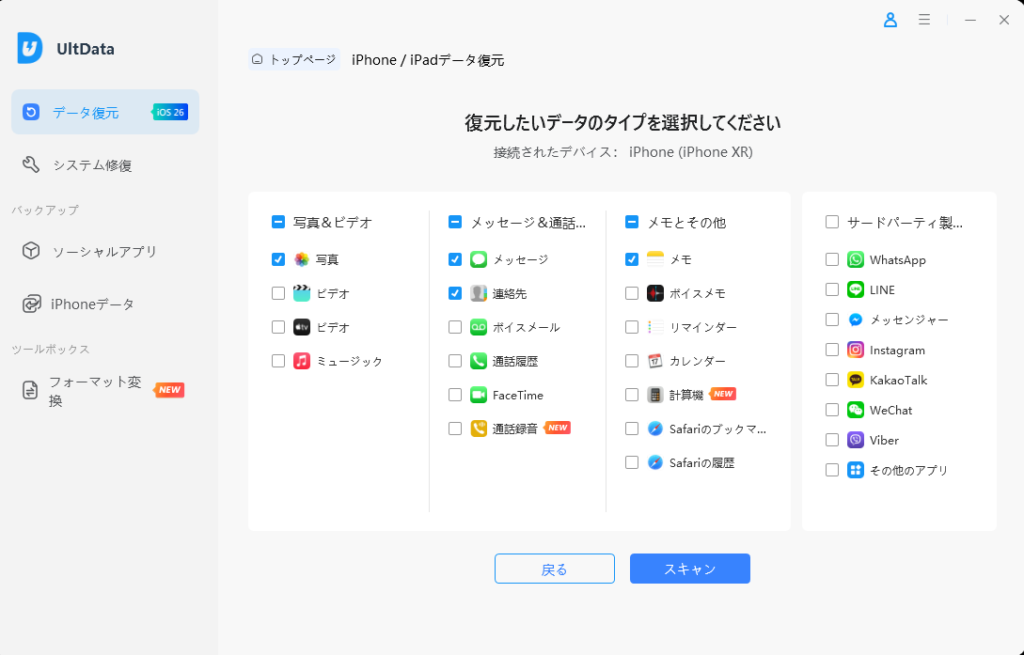This screenshot has width=1024, height=655.
Task: Click the WhatsApp app icon
Action: 855,260
